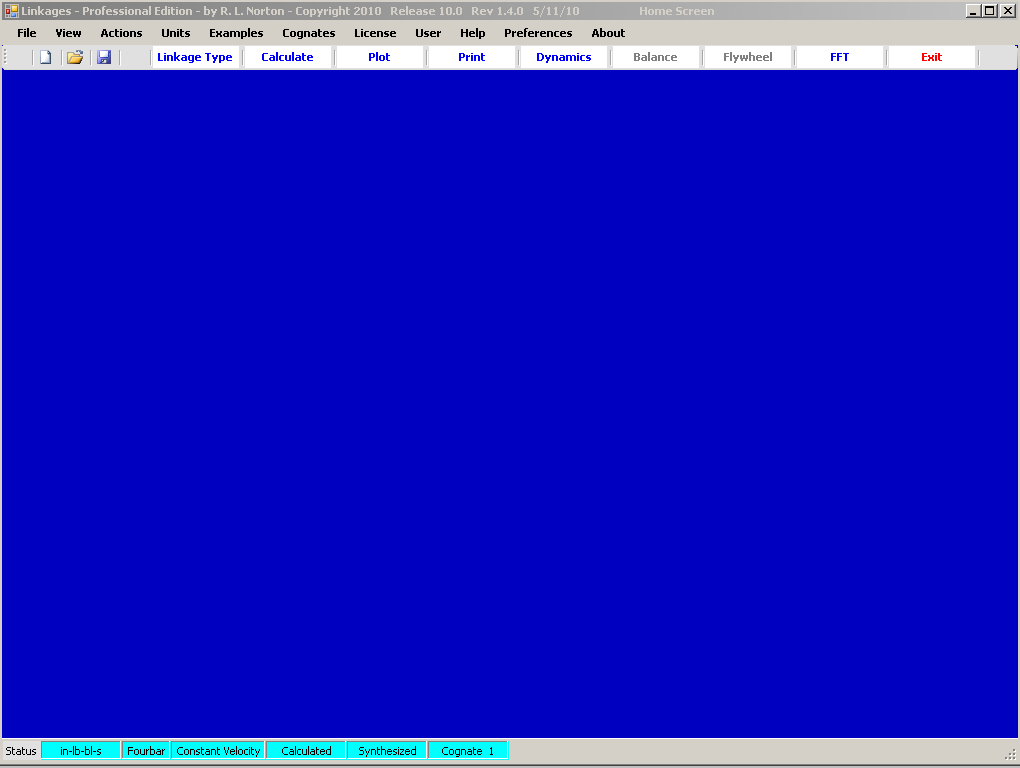Maximize the Linkages window
Viewport: 1020px width, 768px height.
pos(989,11)
